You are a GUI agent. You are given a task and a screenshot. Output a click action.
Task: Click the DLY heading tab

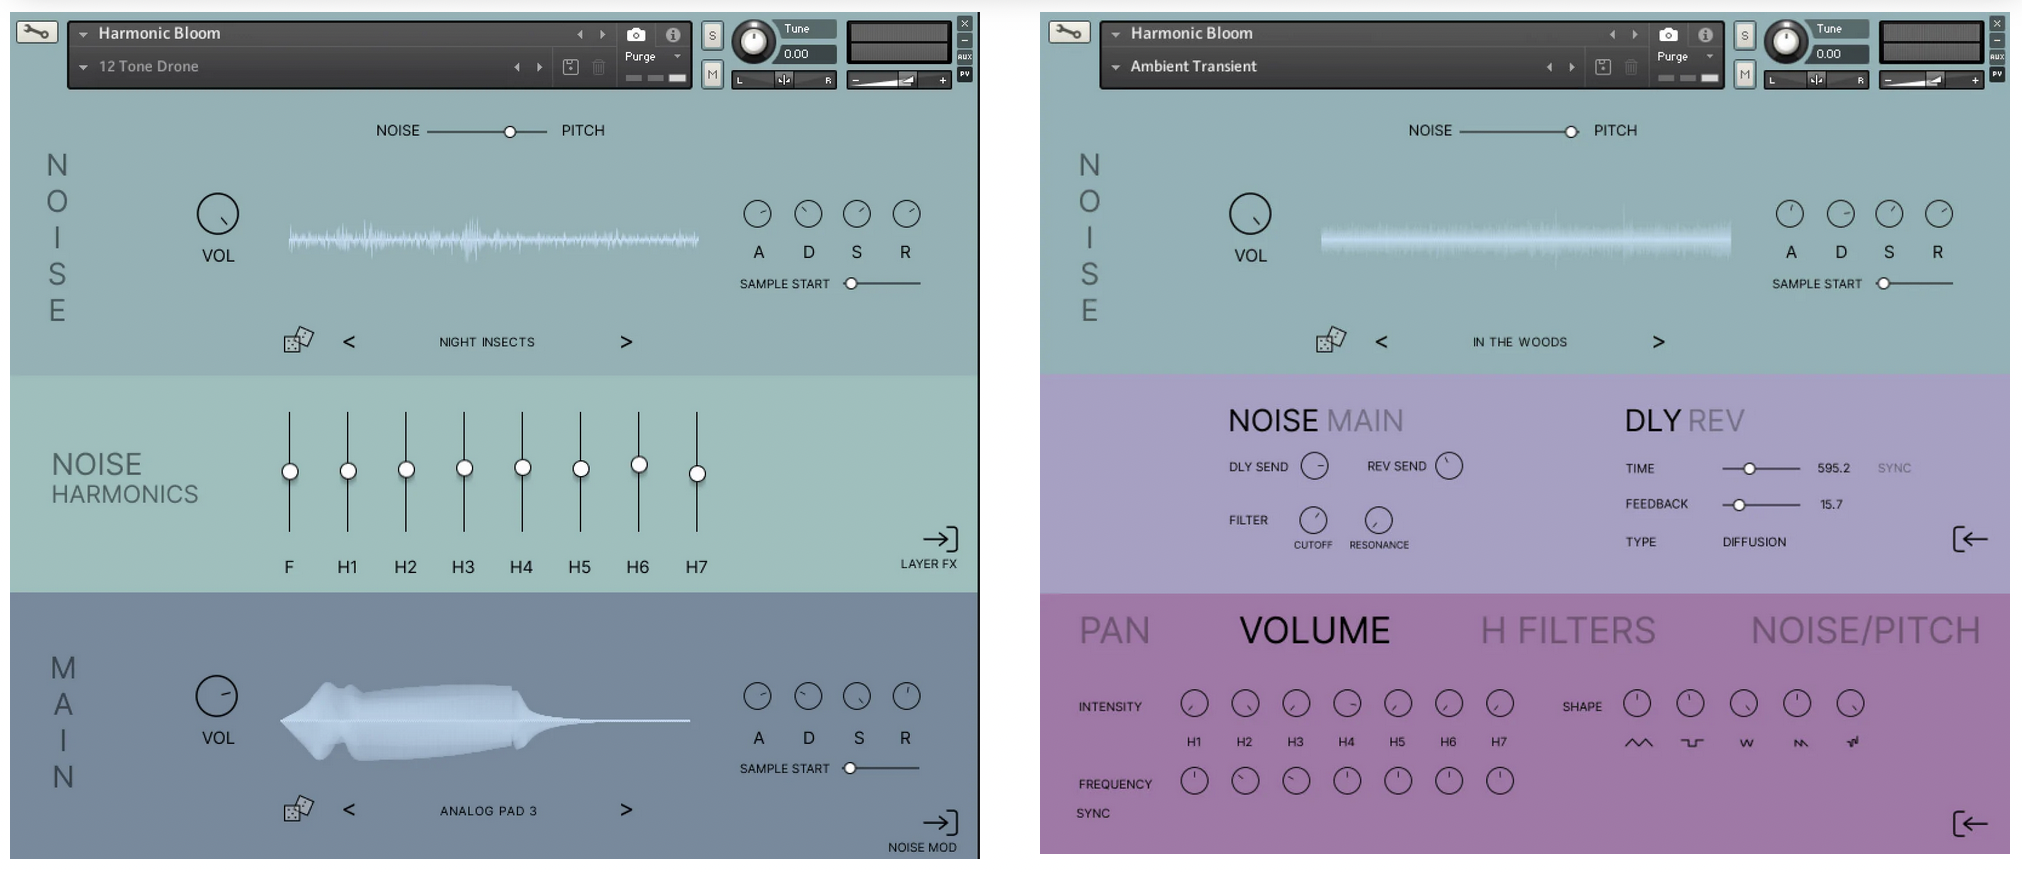1652,421
